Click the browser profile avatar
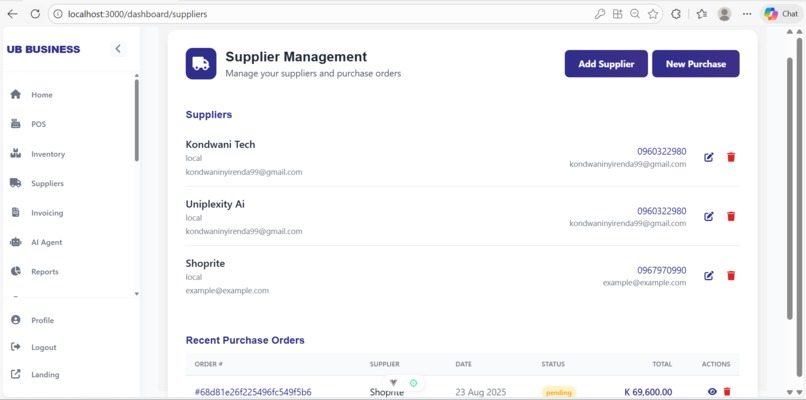This screenshot has height=400, width=806. pos(724,14)
